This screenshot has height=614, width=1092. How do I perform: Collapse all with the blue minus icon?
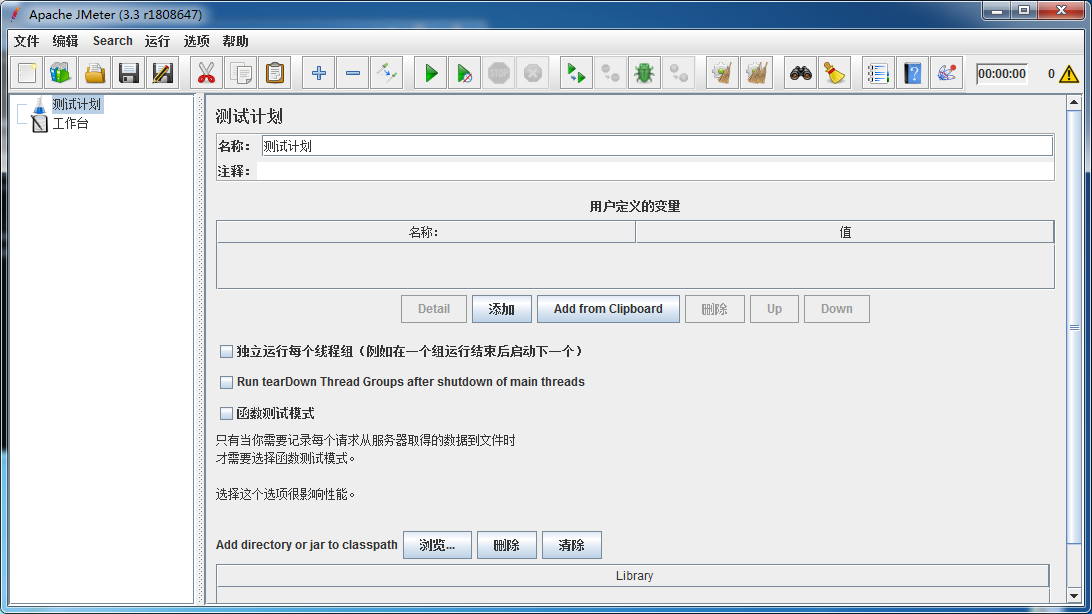point(353,73)
